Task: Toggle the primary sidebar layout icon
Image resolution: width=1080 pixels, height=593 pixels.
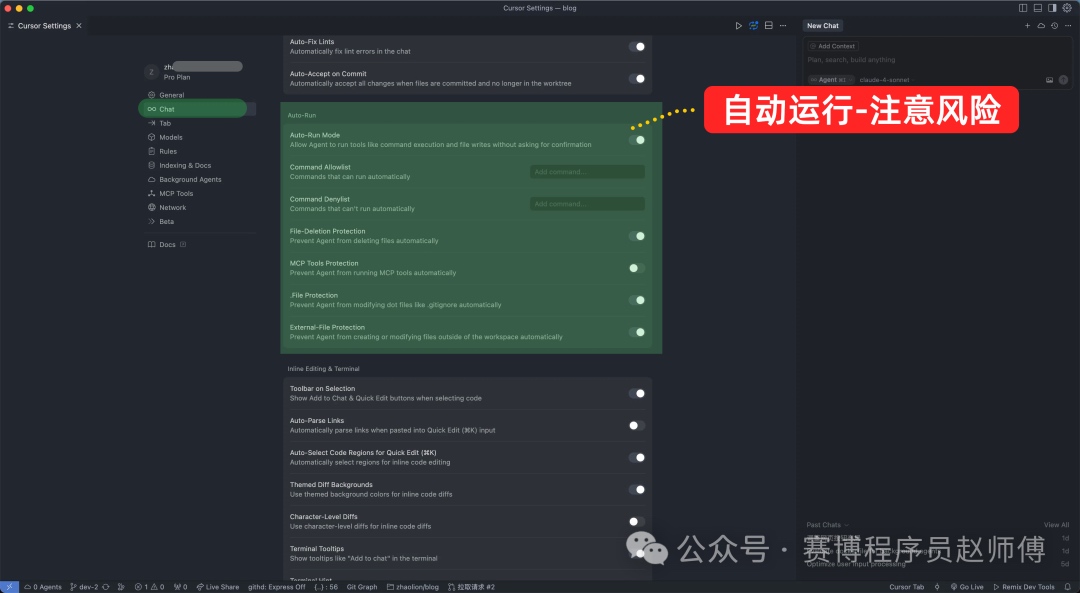Action: 1023,8
